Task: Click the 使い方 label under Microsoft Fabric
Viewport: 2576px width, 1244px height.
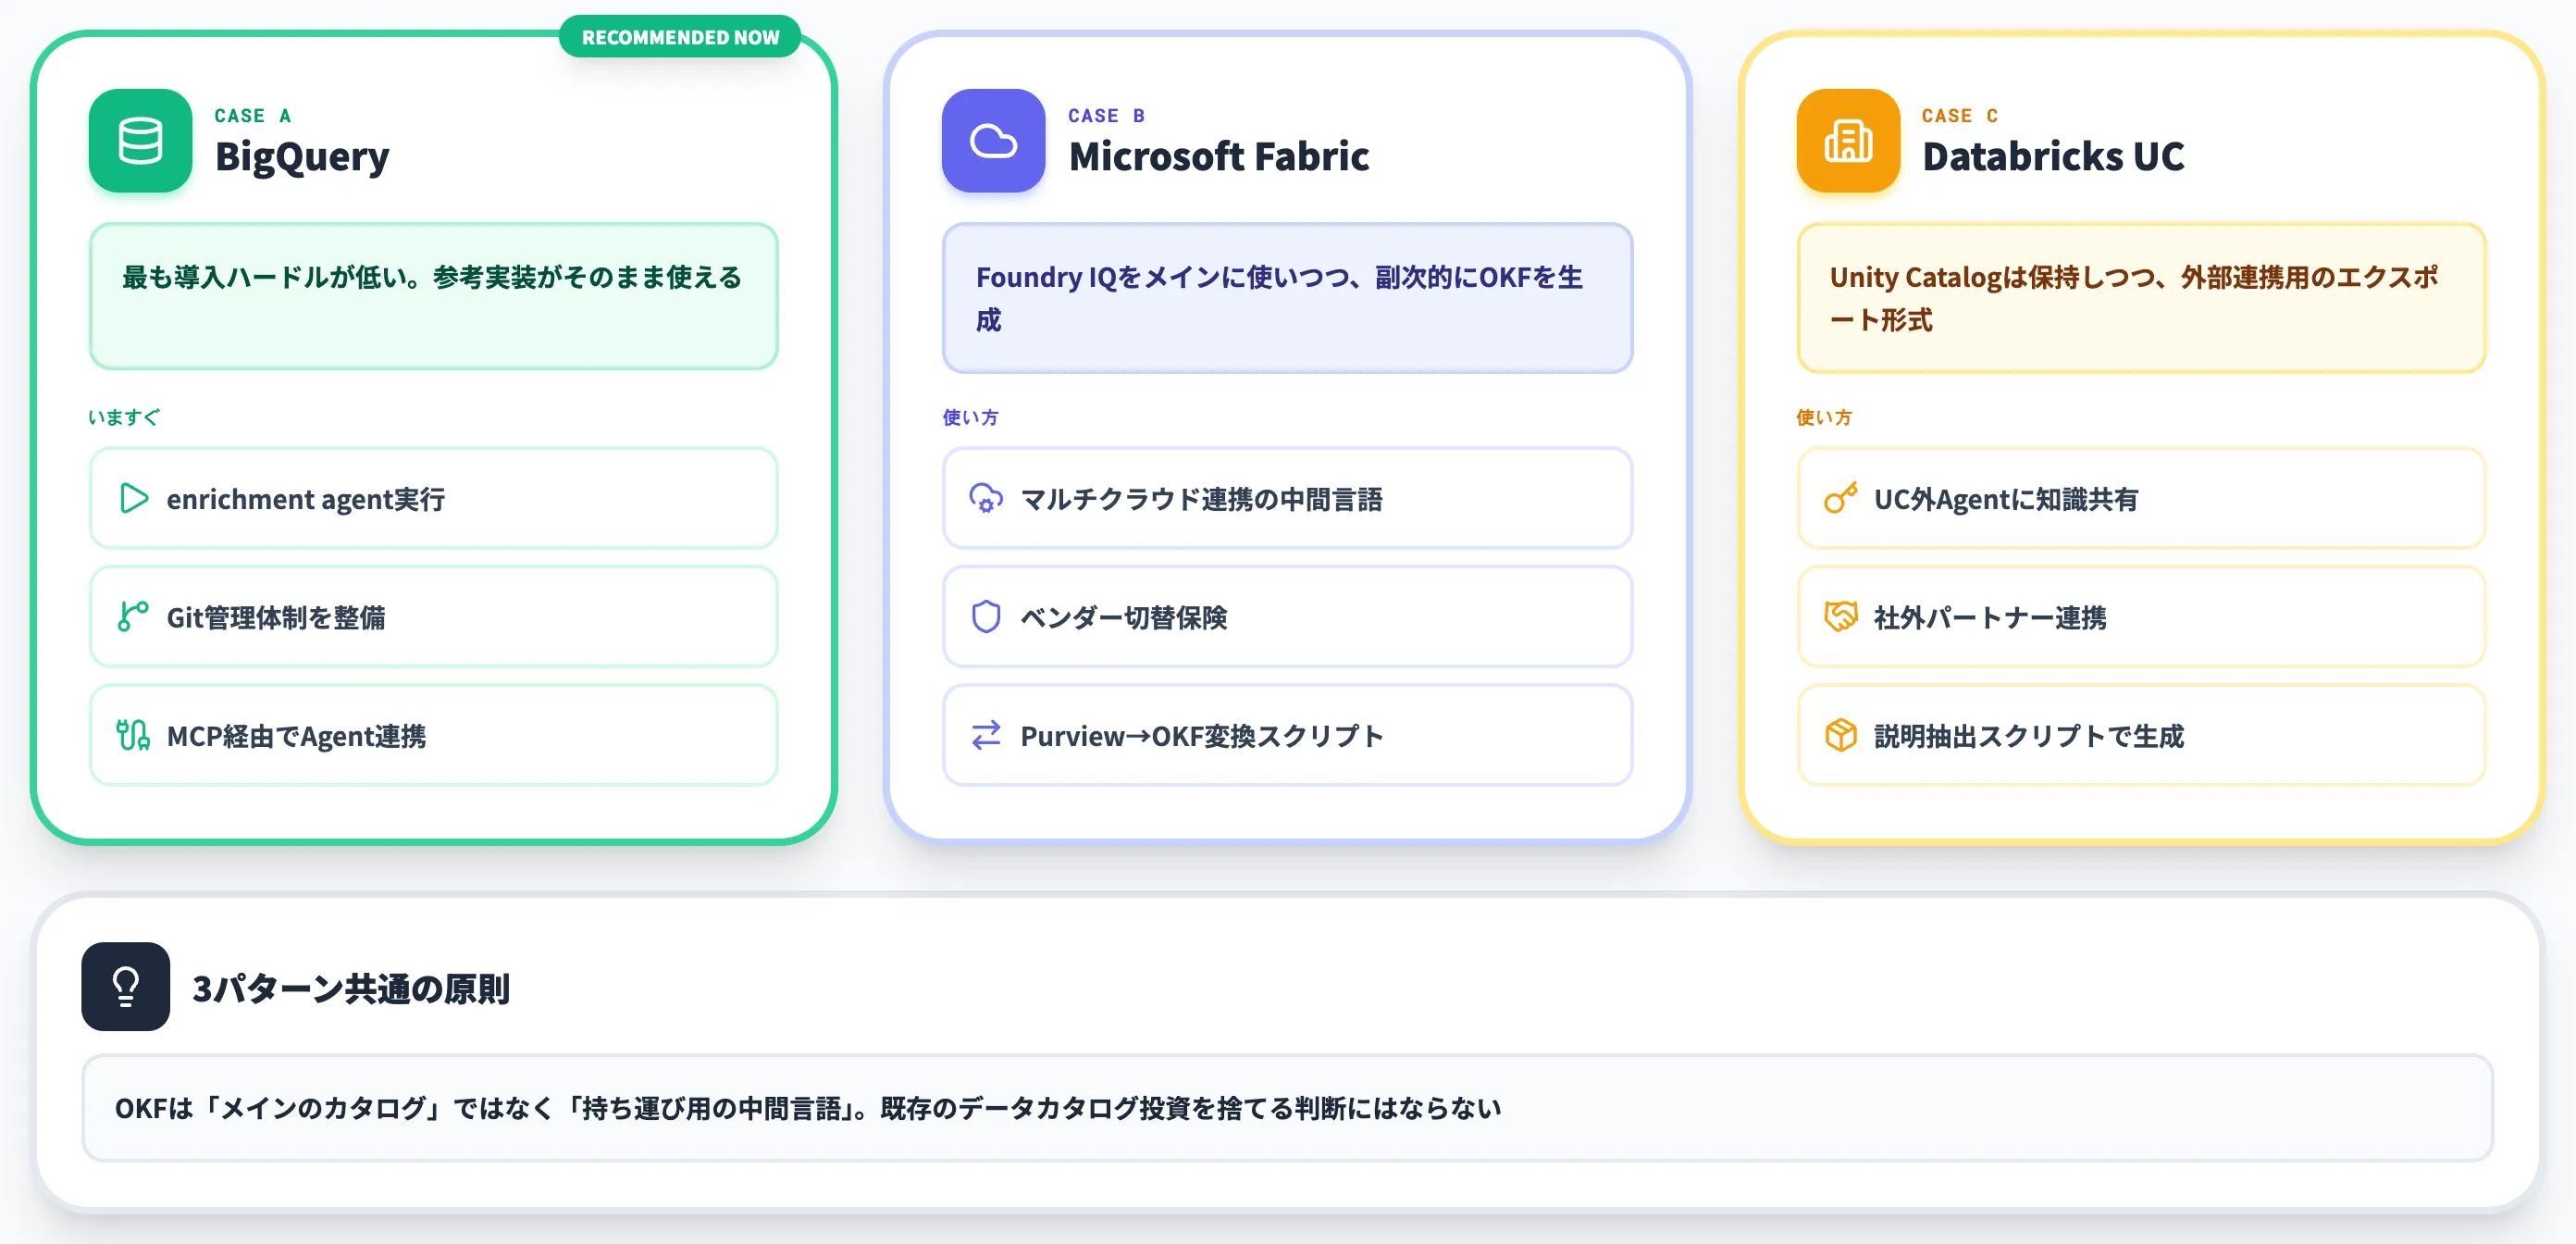Action: click(x=970, y=417)
